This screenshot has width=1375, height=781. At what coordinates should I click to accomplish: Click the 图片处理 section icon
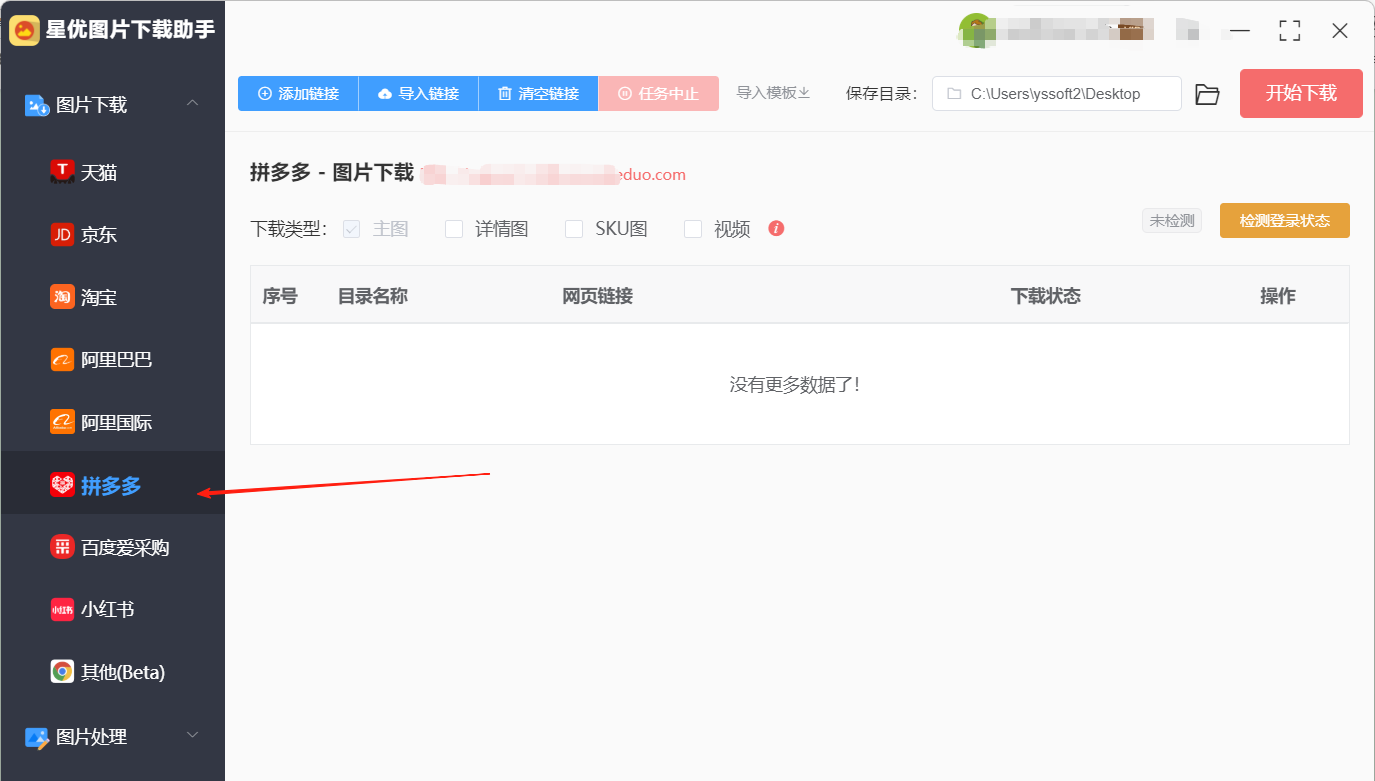[37, 737]
